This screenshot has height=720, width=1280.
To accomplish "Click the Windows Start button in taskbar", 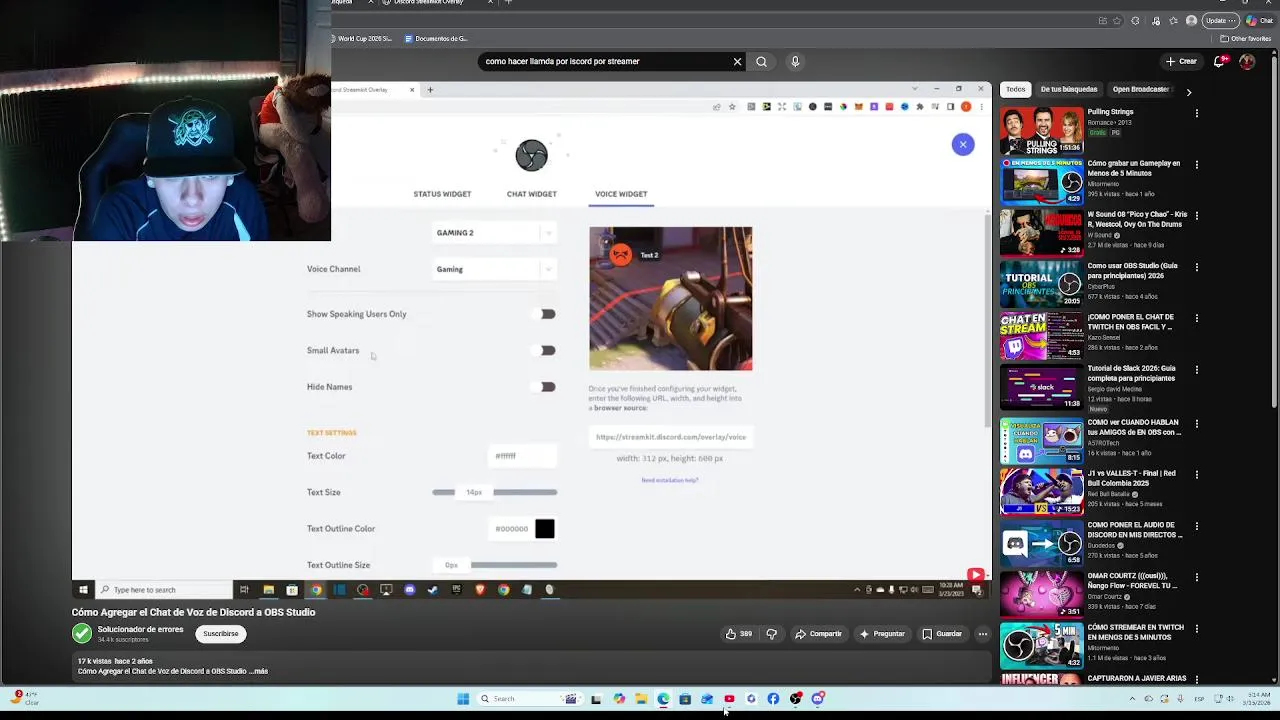I will click(463, 699).
